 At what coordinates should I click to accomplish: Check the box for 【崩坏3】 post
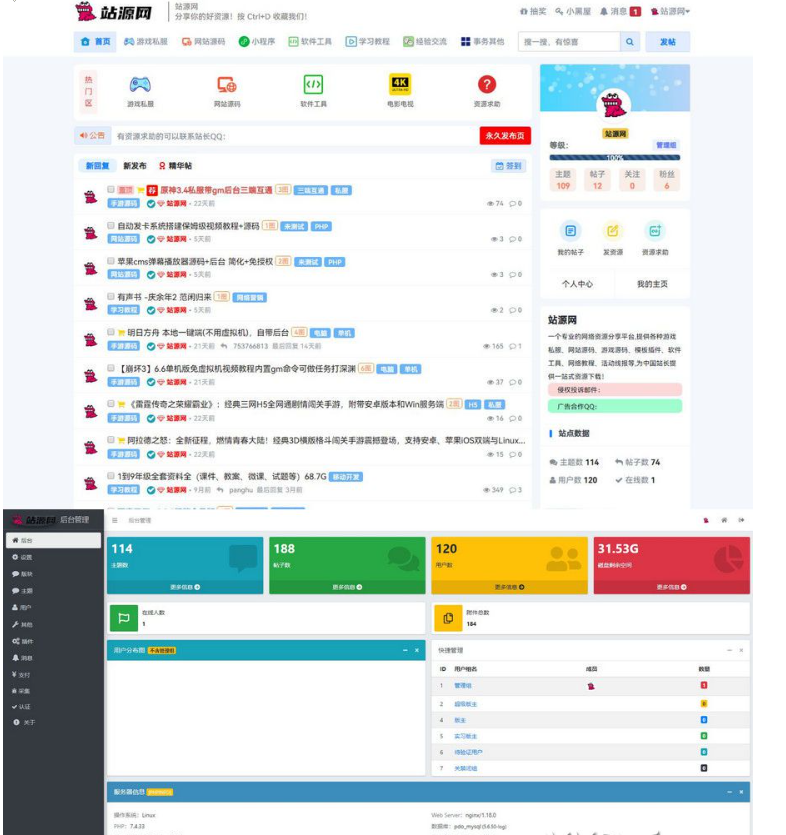tap(111, 368)
